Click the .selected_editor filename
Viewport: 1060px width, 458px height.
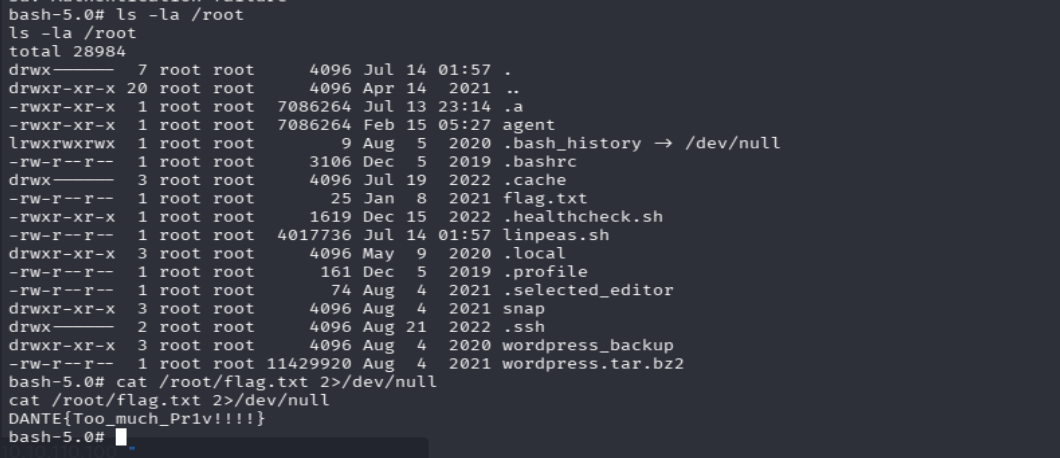(x=587, y=290)
